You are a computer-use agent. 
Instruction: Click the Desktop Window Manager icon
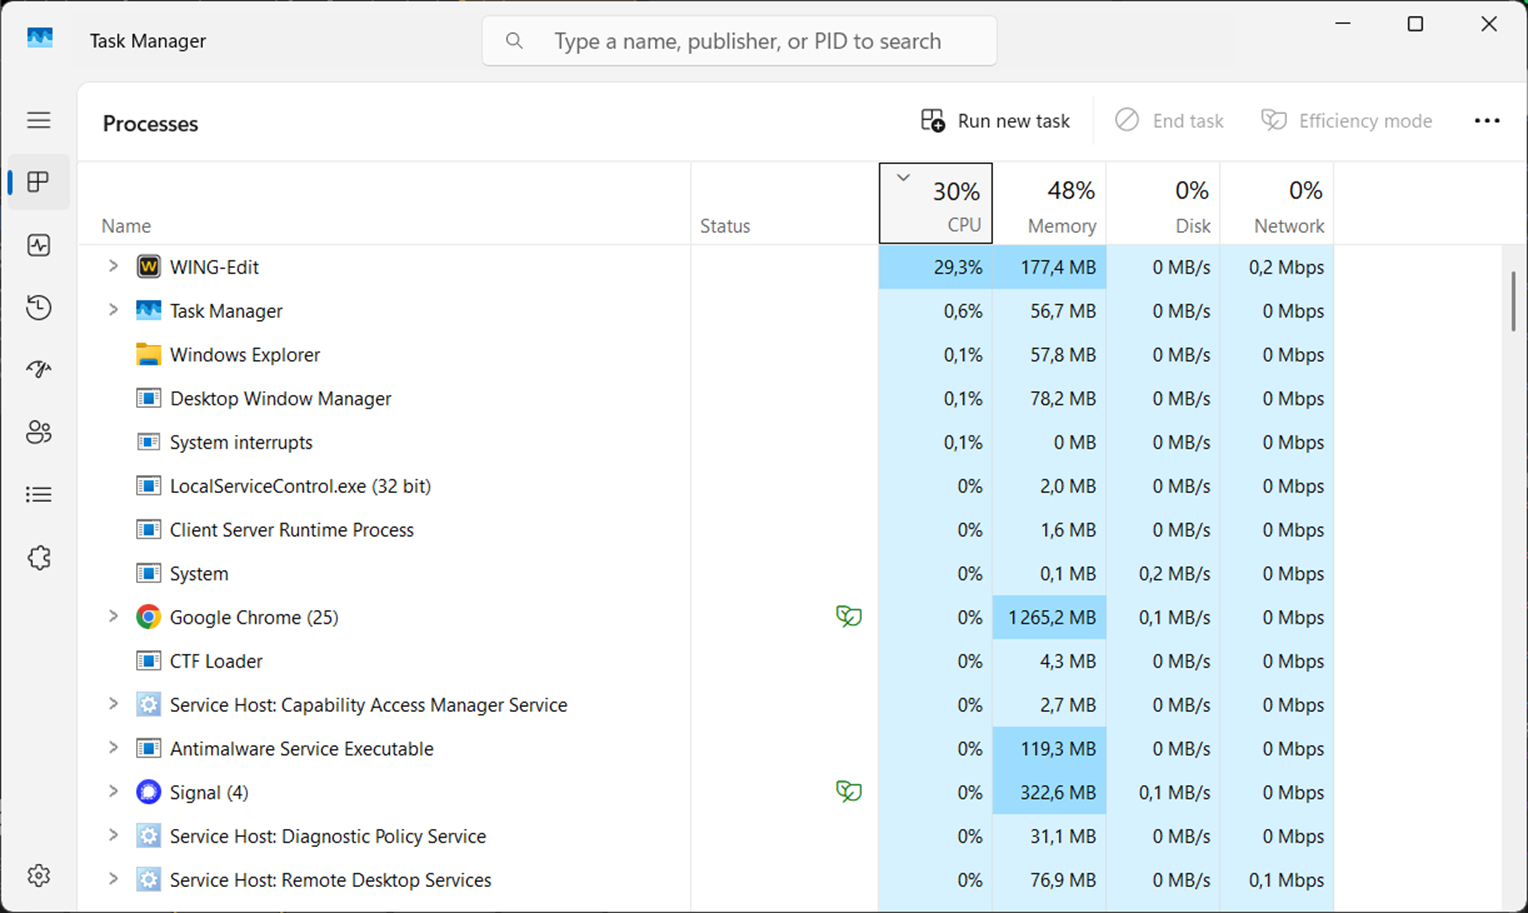coord(148,398)
